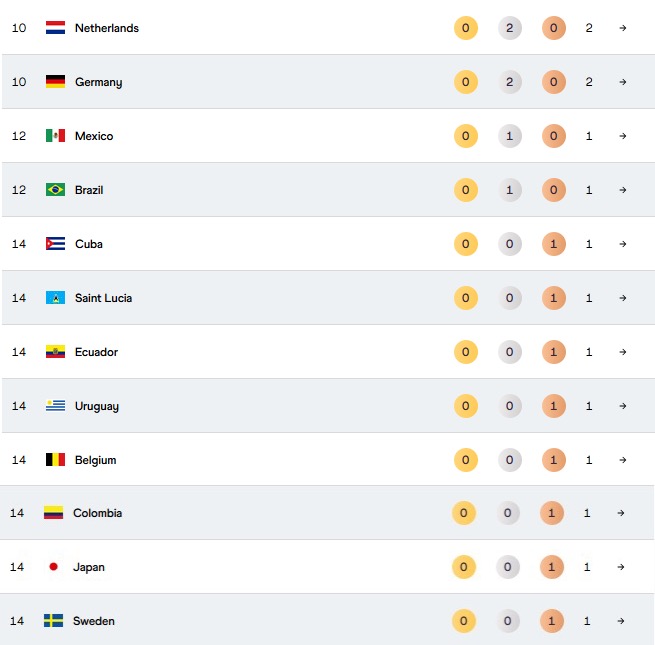The height and width of the screenshot is (645, 655).
Task: Click Cuba's bronze medal badge
Action: [554, 244]
